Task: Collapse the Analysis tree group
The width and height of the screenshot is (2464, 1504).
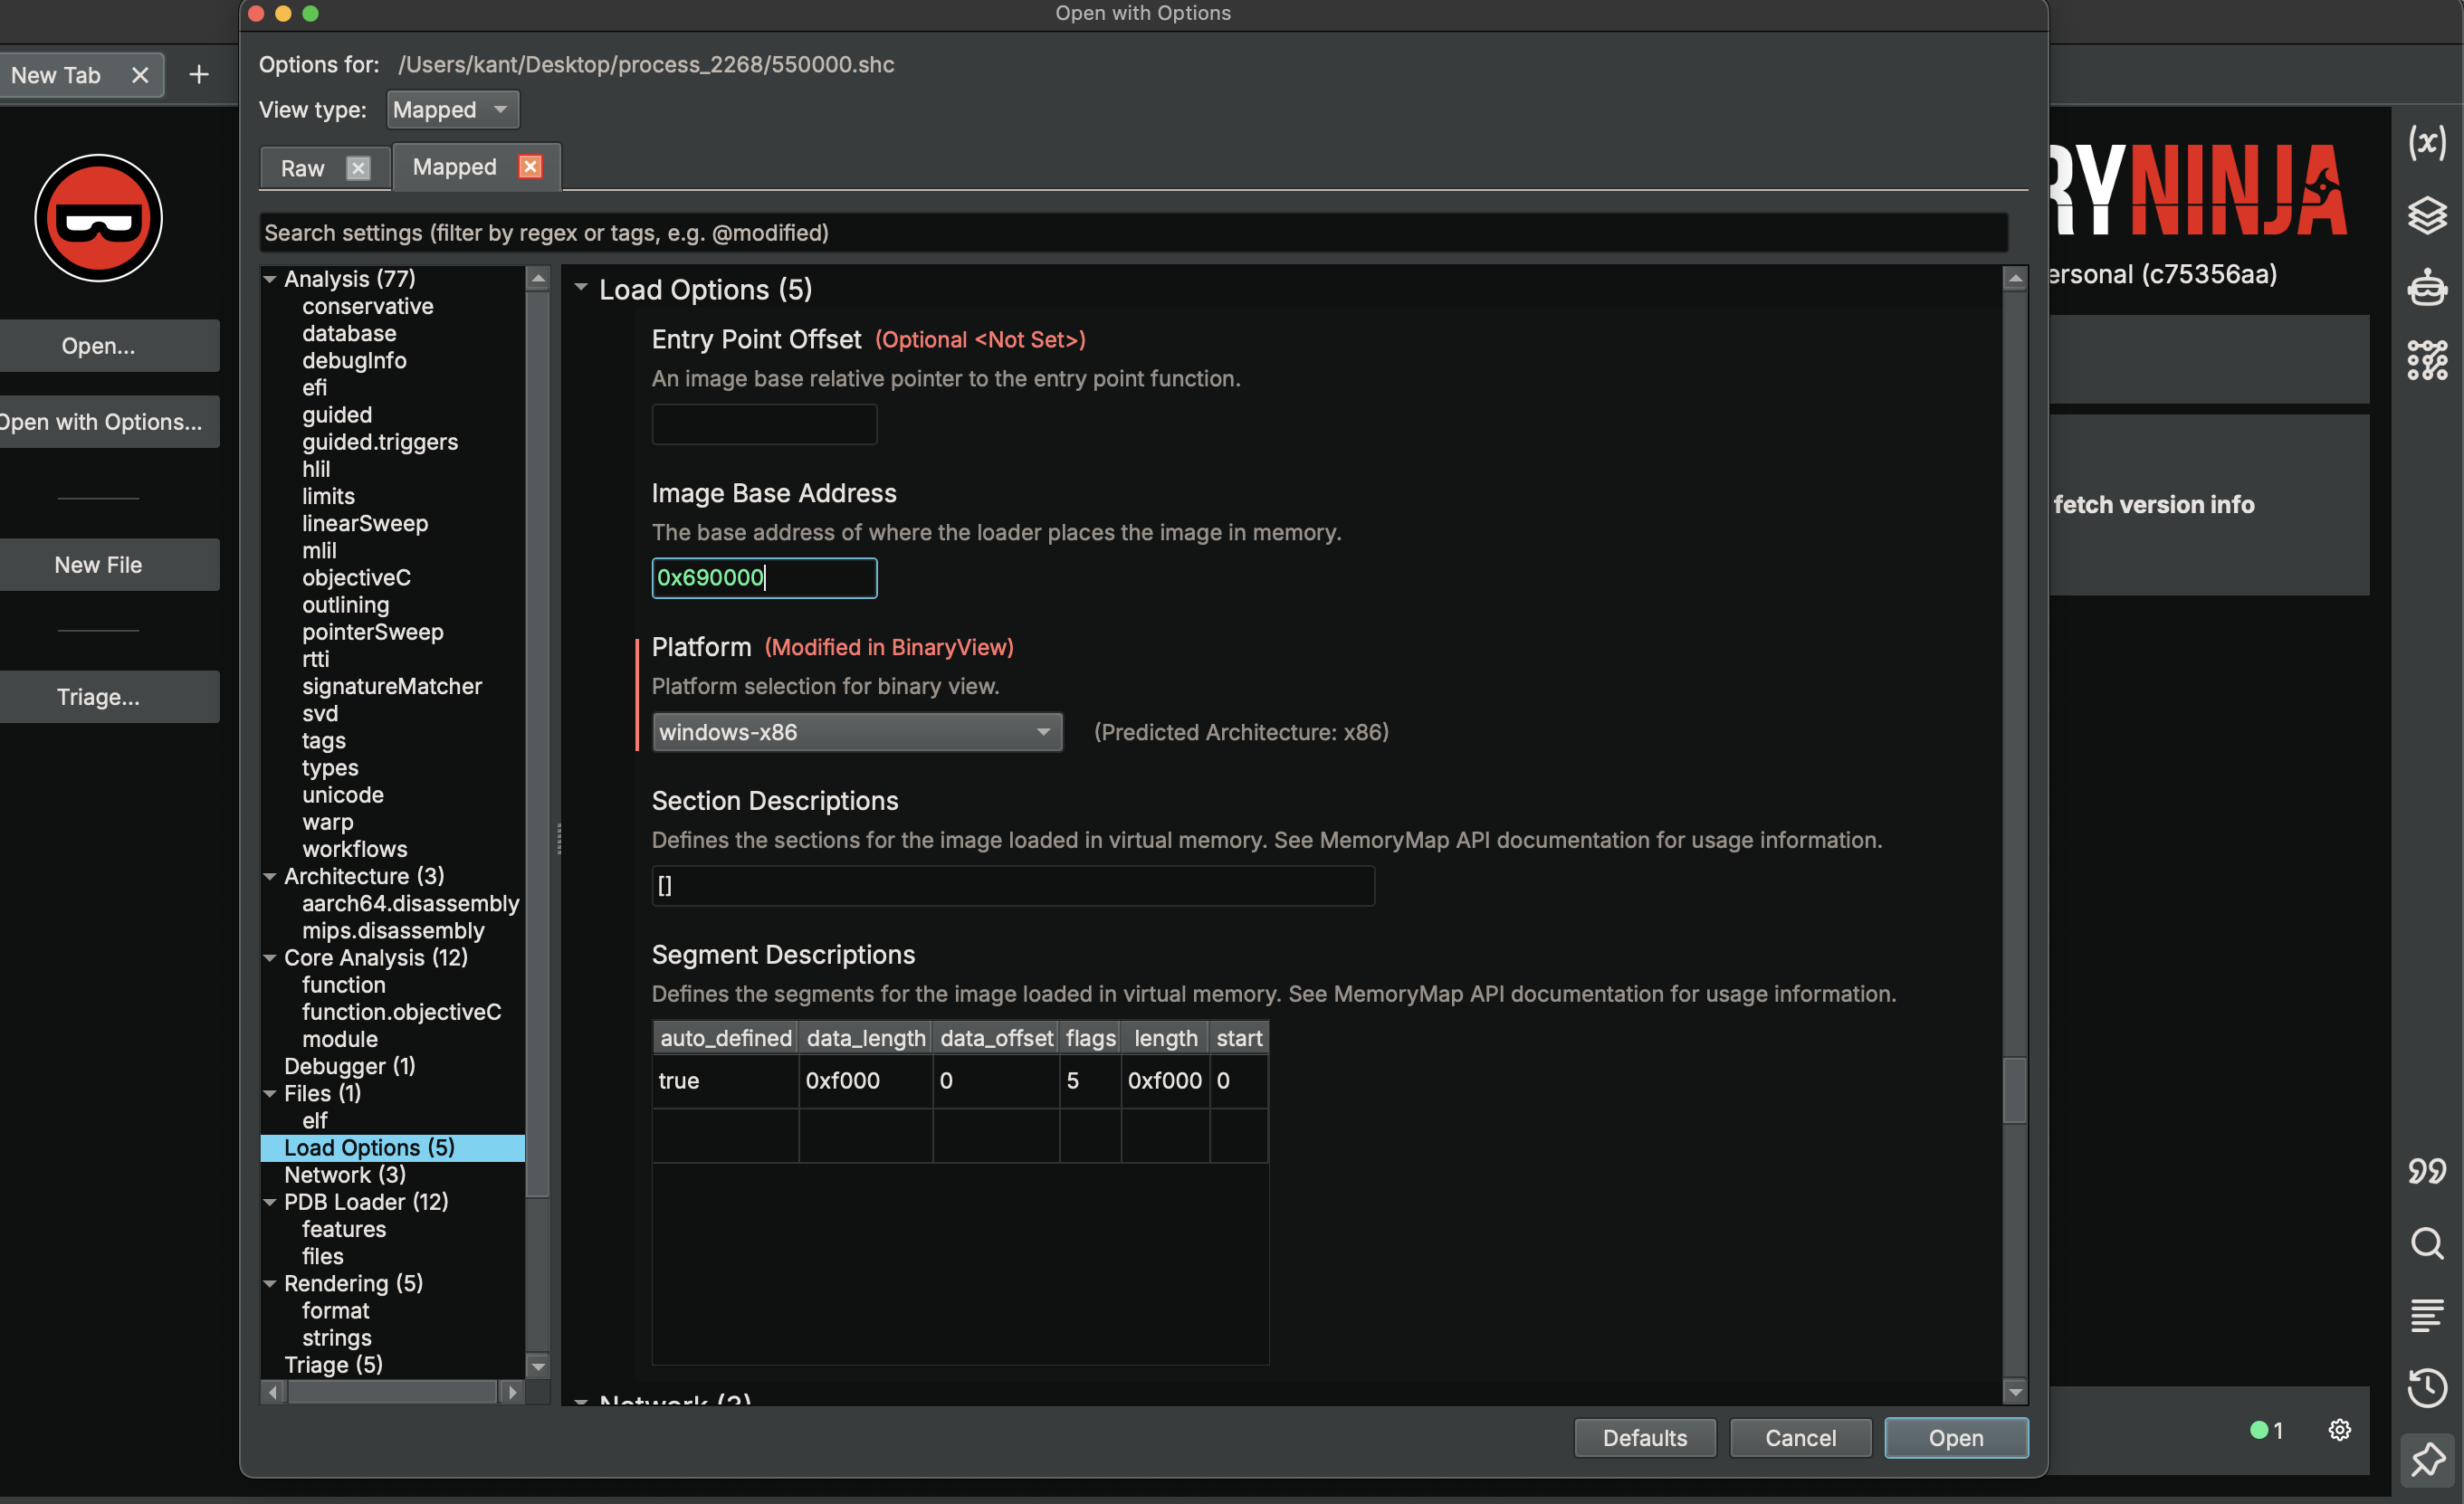Action: pyautogui.click(x=270, y=279)
